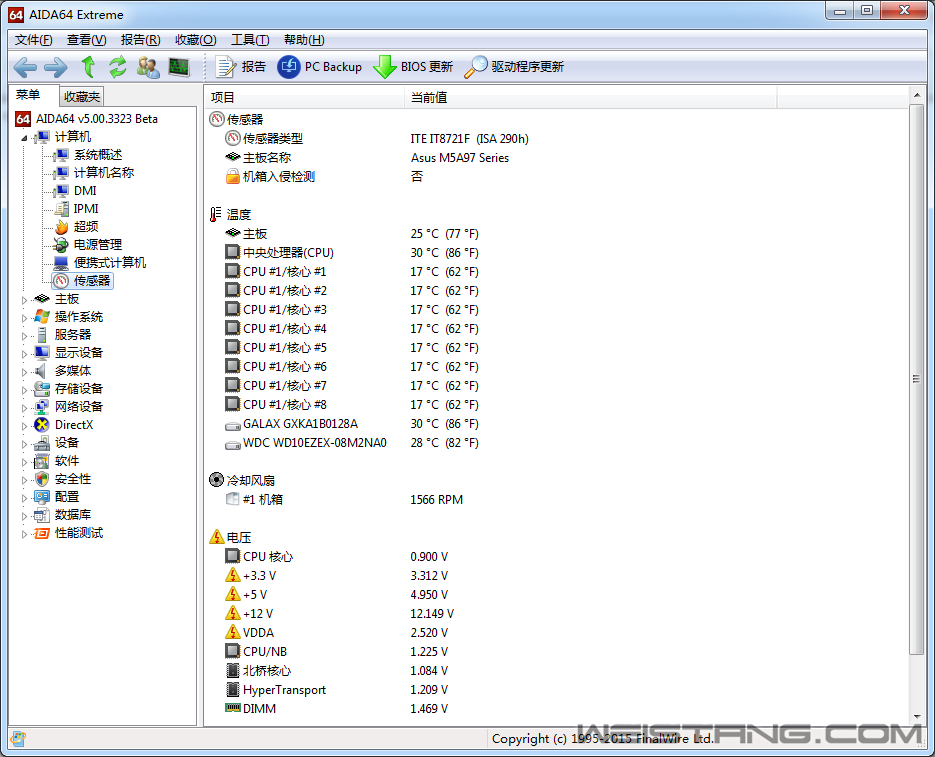Expand the 存储设备 tree node
The image size is (935, 757).
24,390
